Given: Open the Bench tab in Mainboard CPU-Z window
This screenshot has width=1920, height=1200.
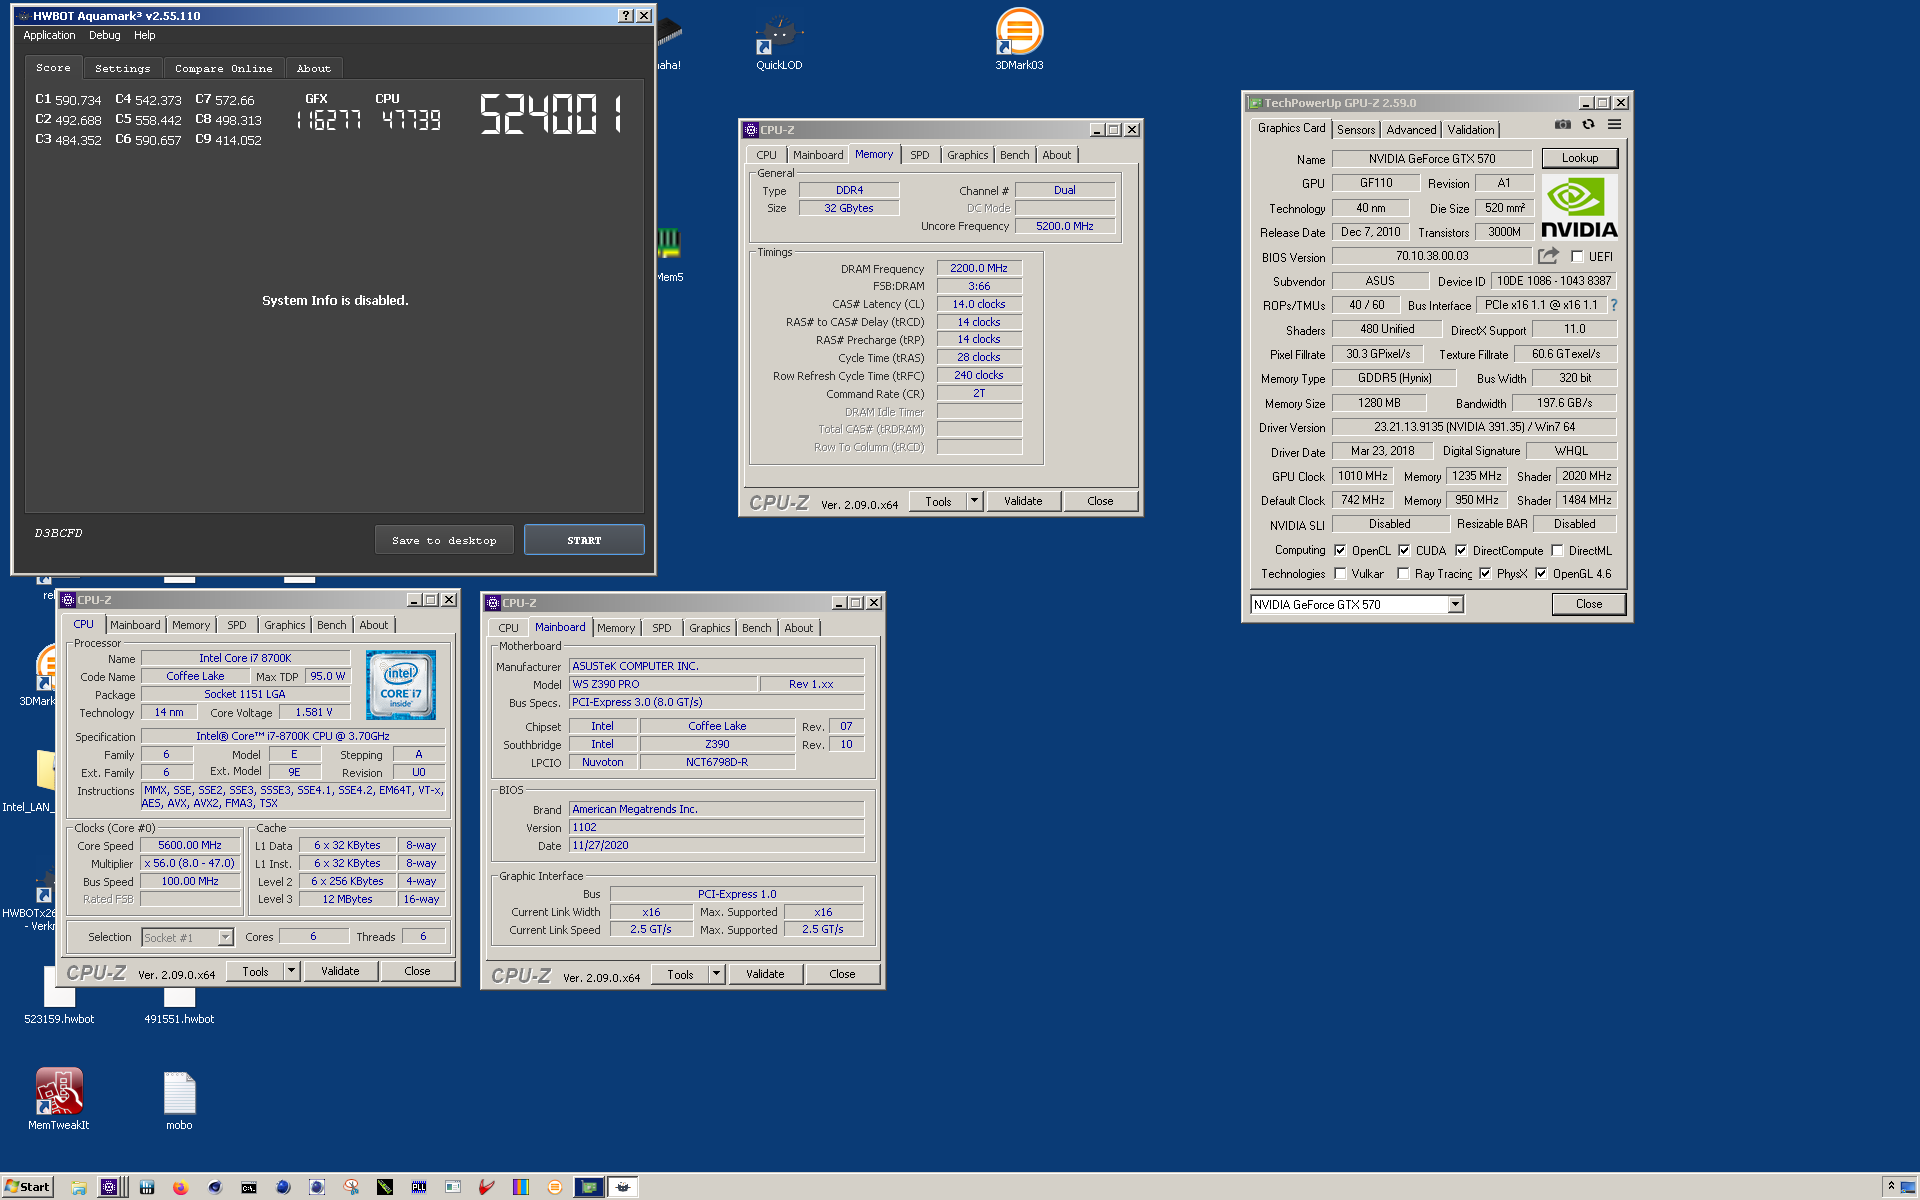Looking at the screenshot, I should [757, 628].
